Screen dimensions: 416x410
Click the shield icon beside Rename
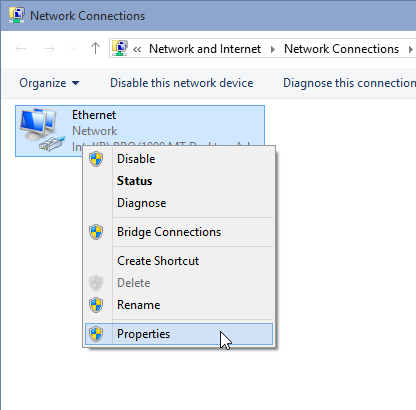tap(96, 305)
